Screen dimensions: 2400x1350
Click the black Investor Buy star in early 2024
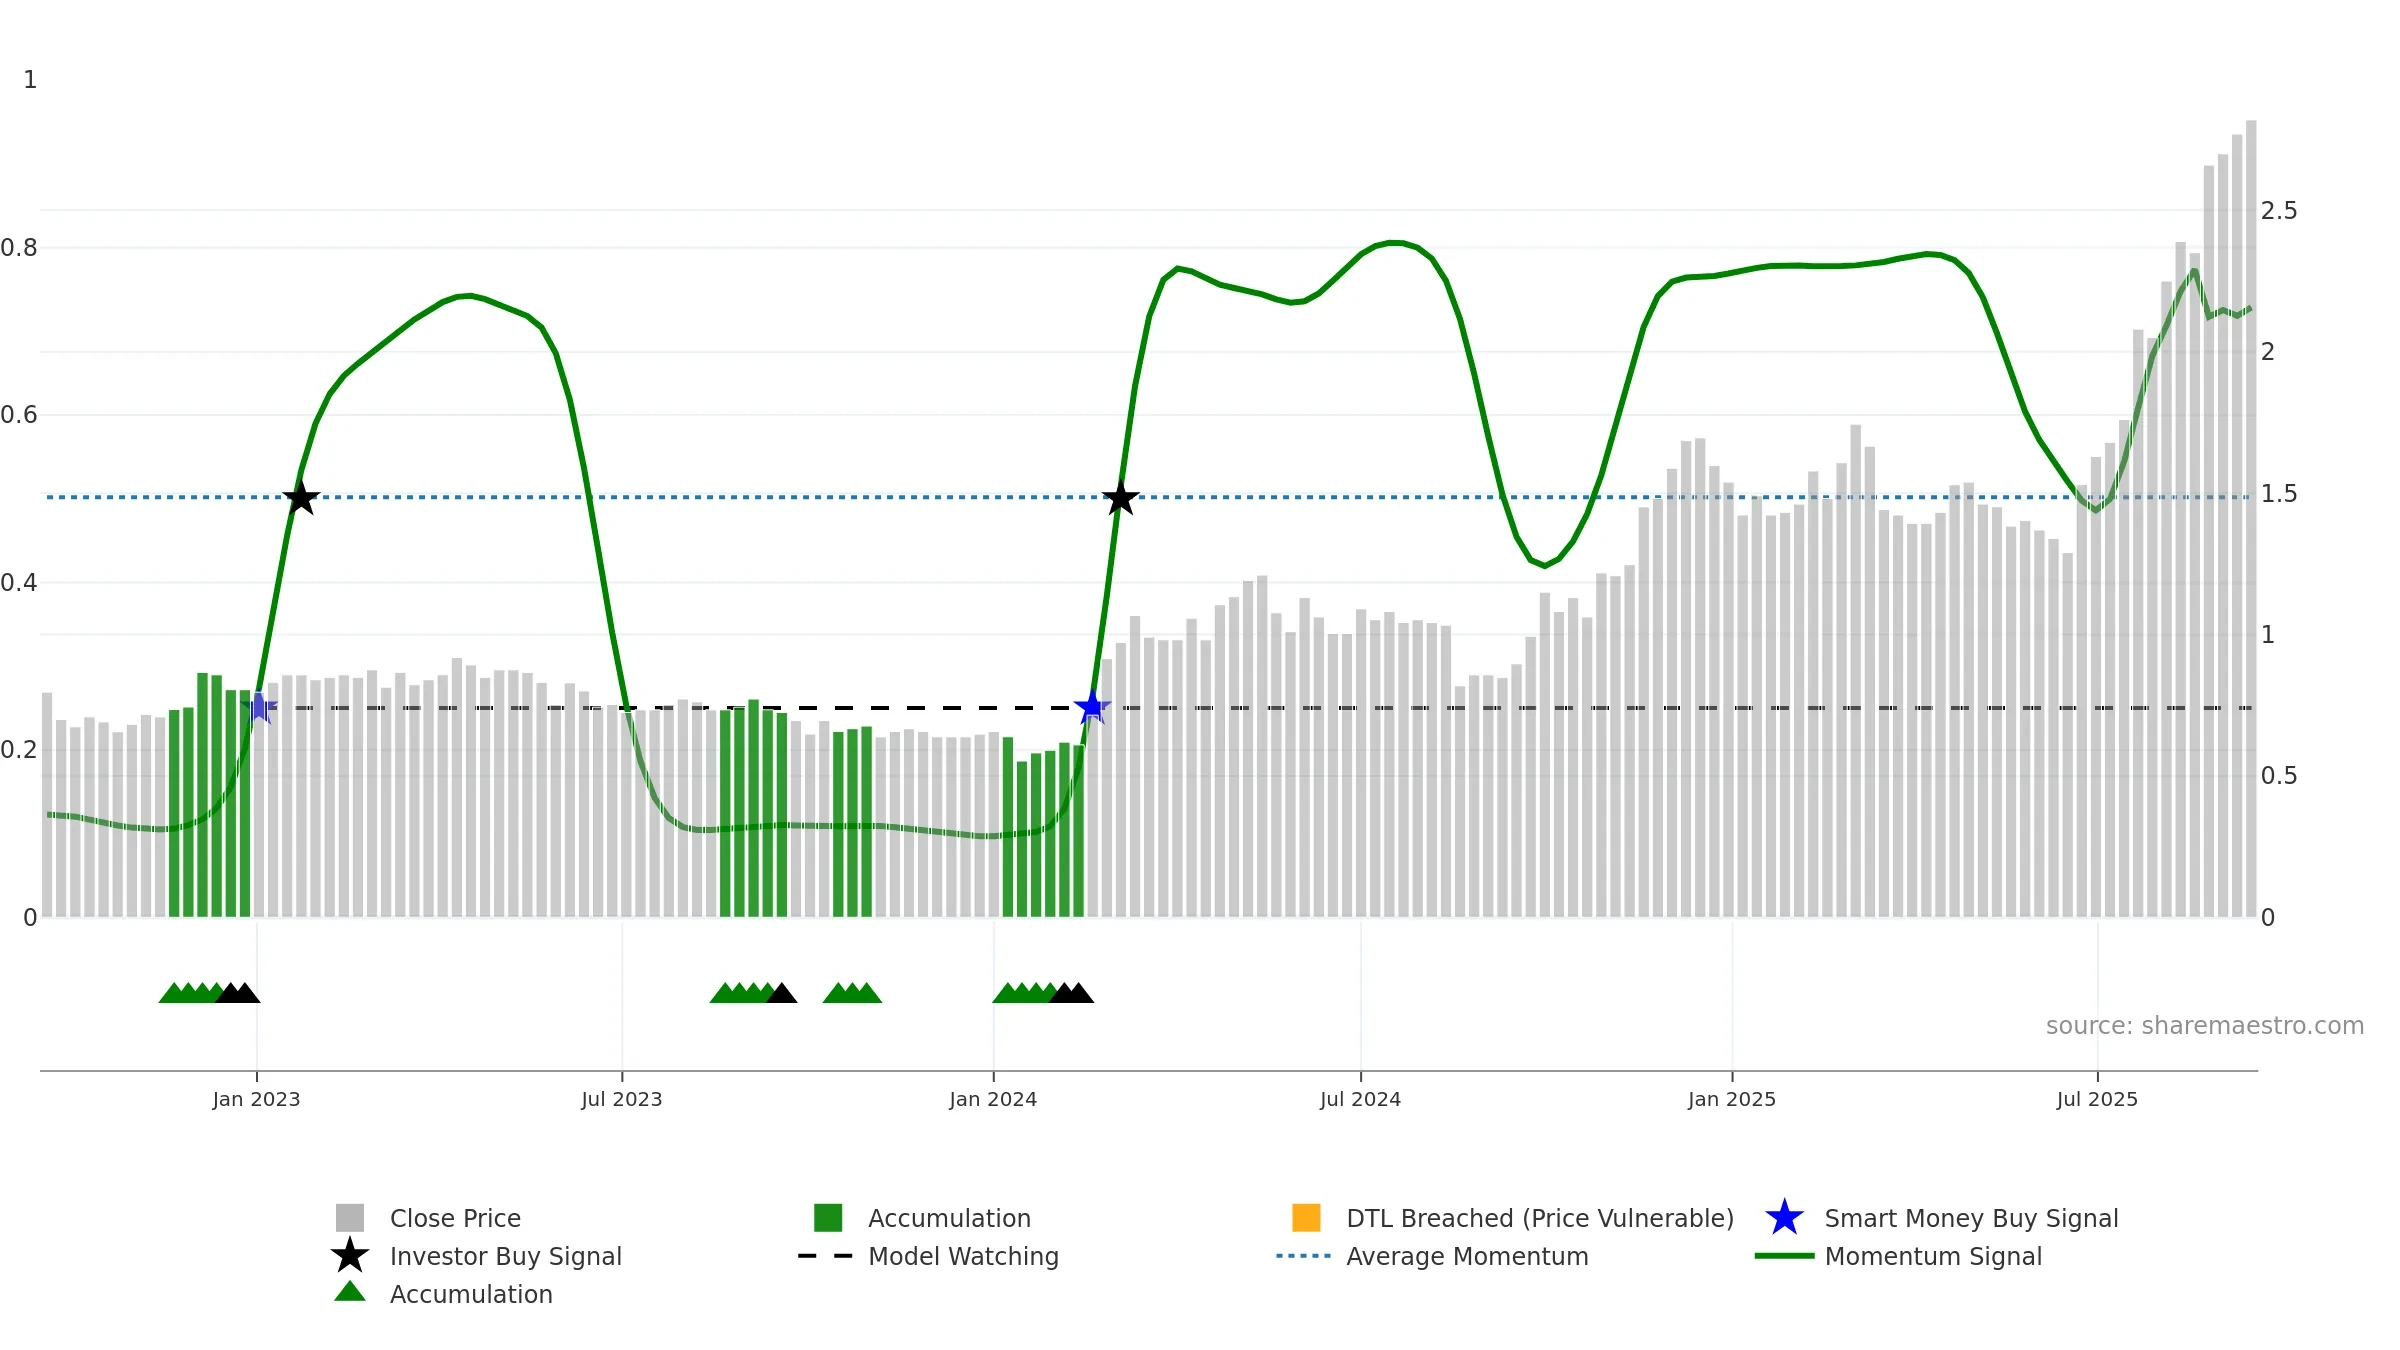[x=1121, y=497]
